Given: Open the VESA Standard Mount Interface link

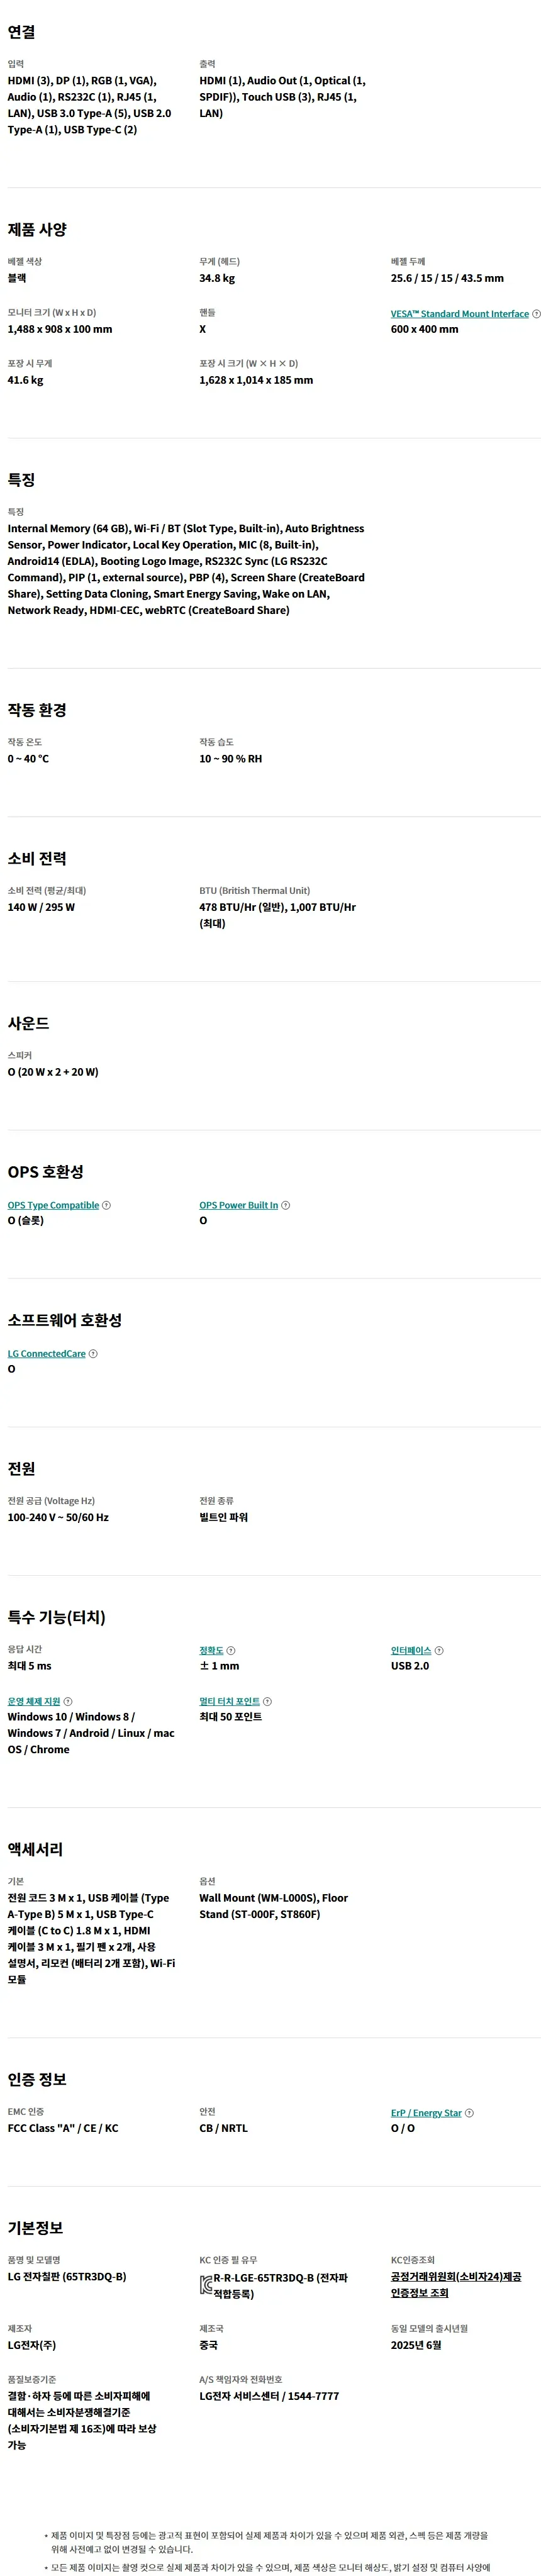Looking at the screenshot, I should coord(460,314).
